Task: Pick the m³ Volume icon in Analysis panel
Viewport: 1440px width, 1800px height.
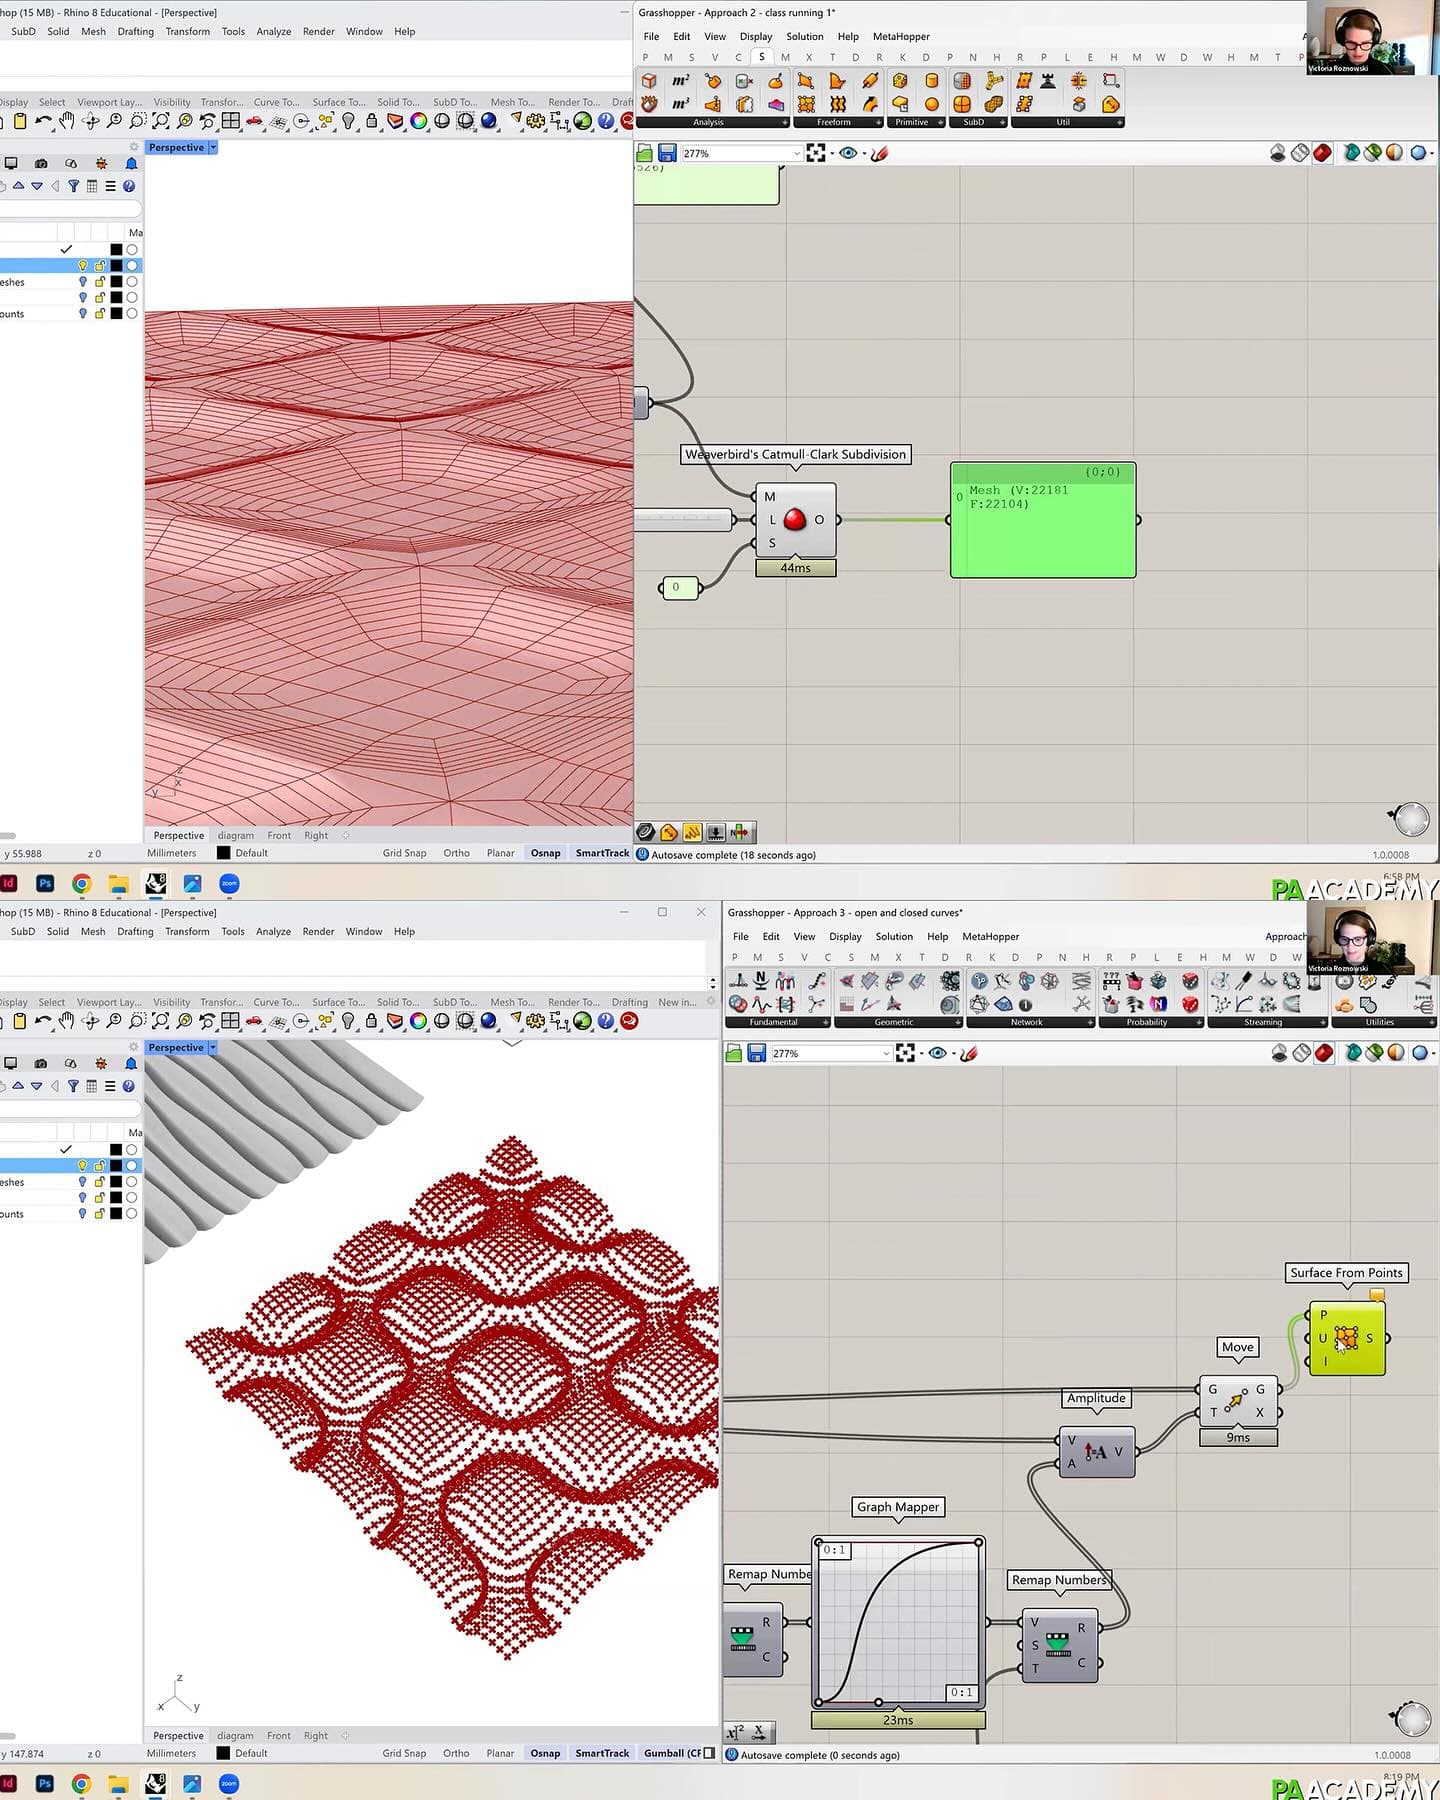Action: pos(680,104)
